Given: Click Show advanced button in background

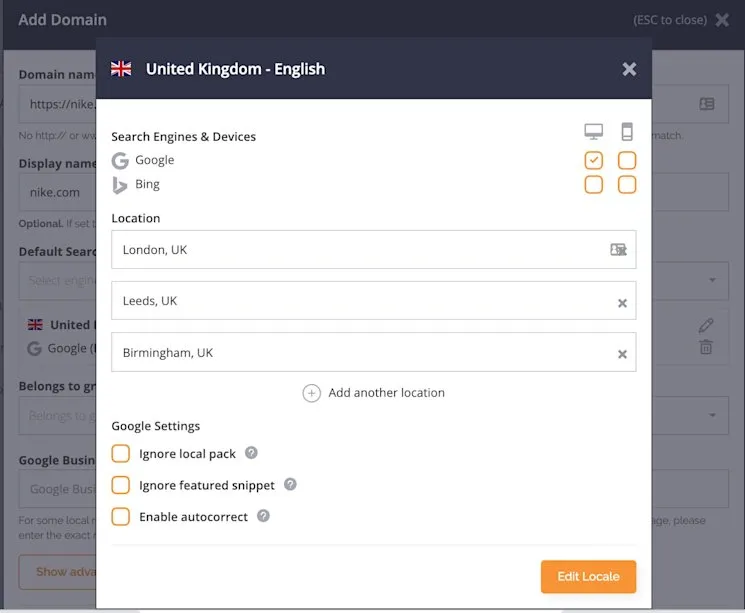Looking at the screenshot, I should pos(57,572).
